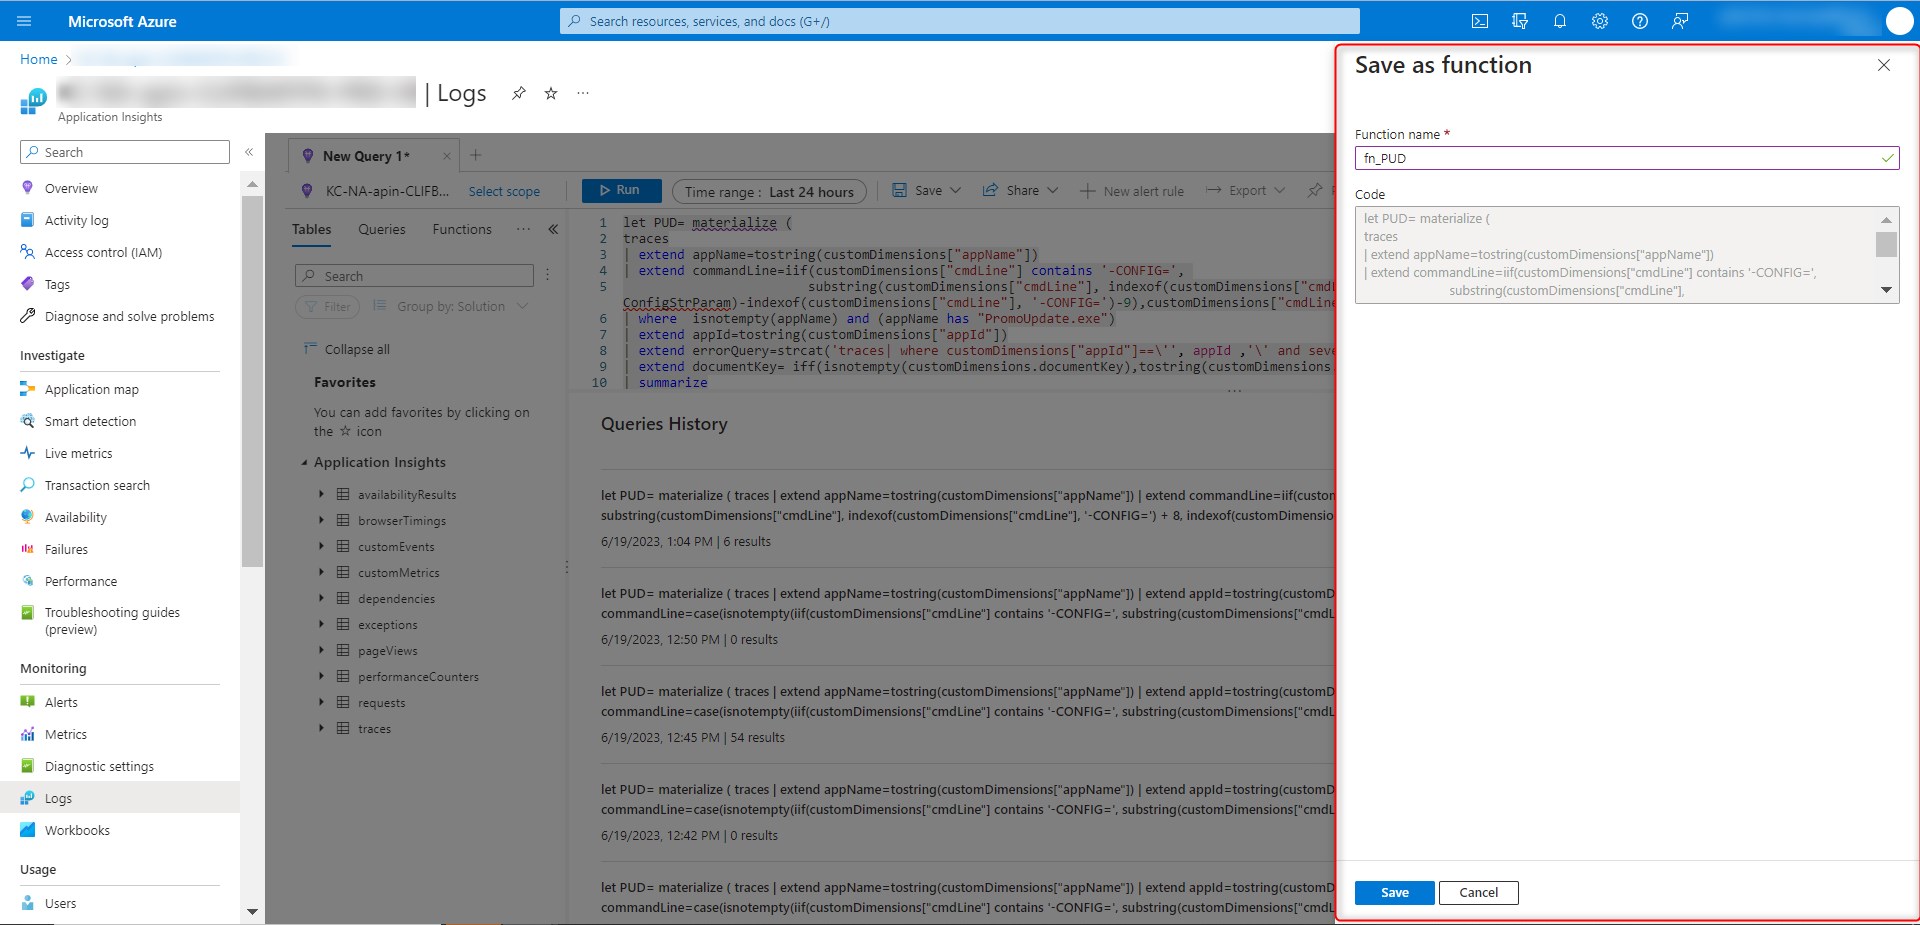Open the Group by: Solution dropdown

pyautogui.click(x=450, y=306)
